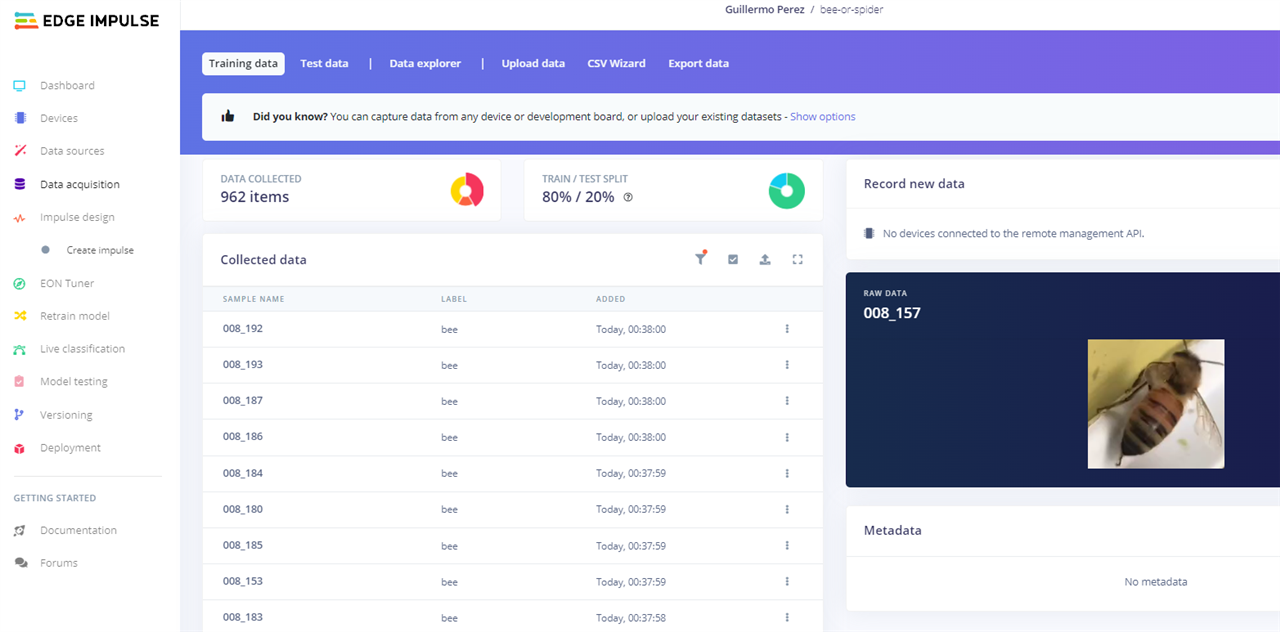Open the Documentation link in sidebar
Screen dimensions: 1280x632
[78, 530]
